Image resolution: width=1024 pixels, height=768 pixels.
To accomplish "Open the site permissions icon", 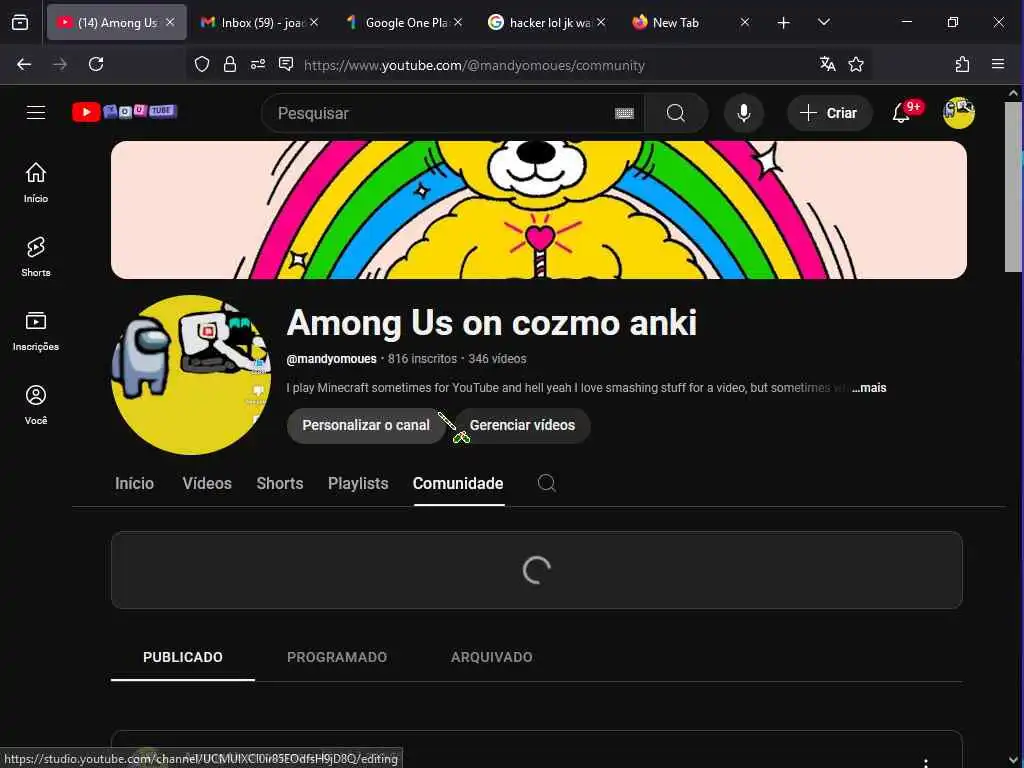I will pos(258,64).
